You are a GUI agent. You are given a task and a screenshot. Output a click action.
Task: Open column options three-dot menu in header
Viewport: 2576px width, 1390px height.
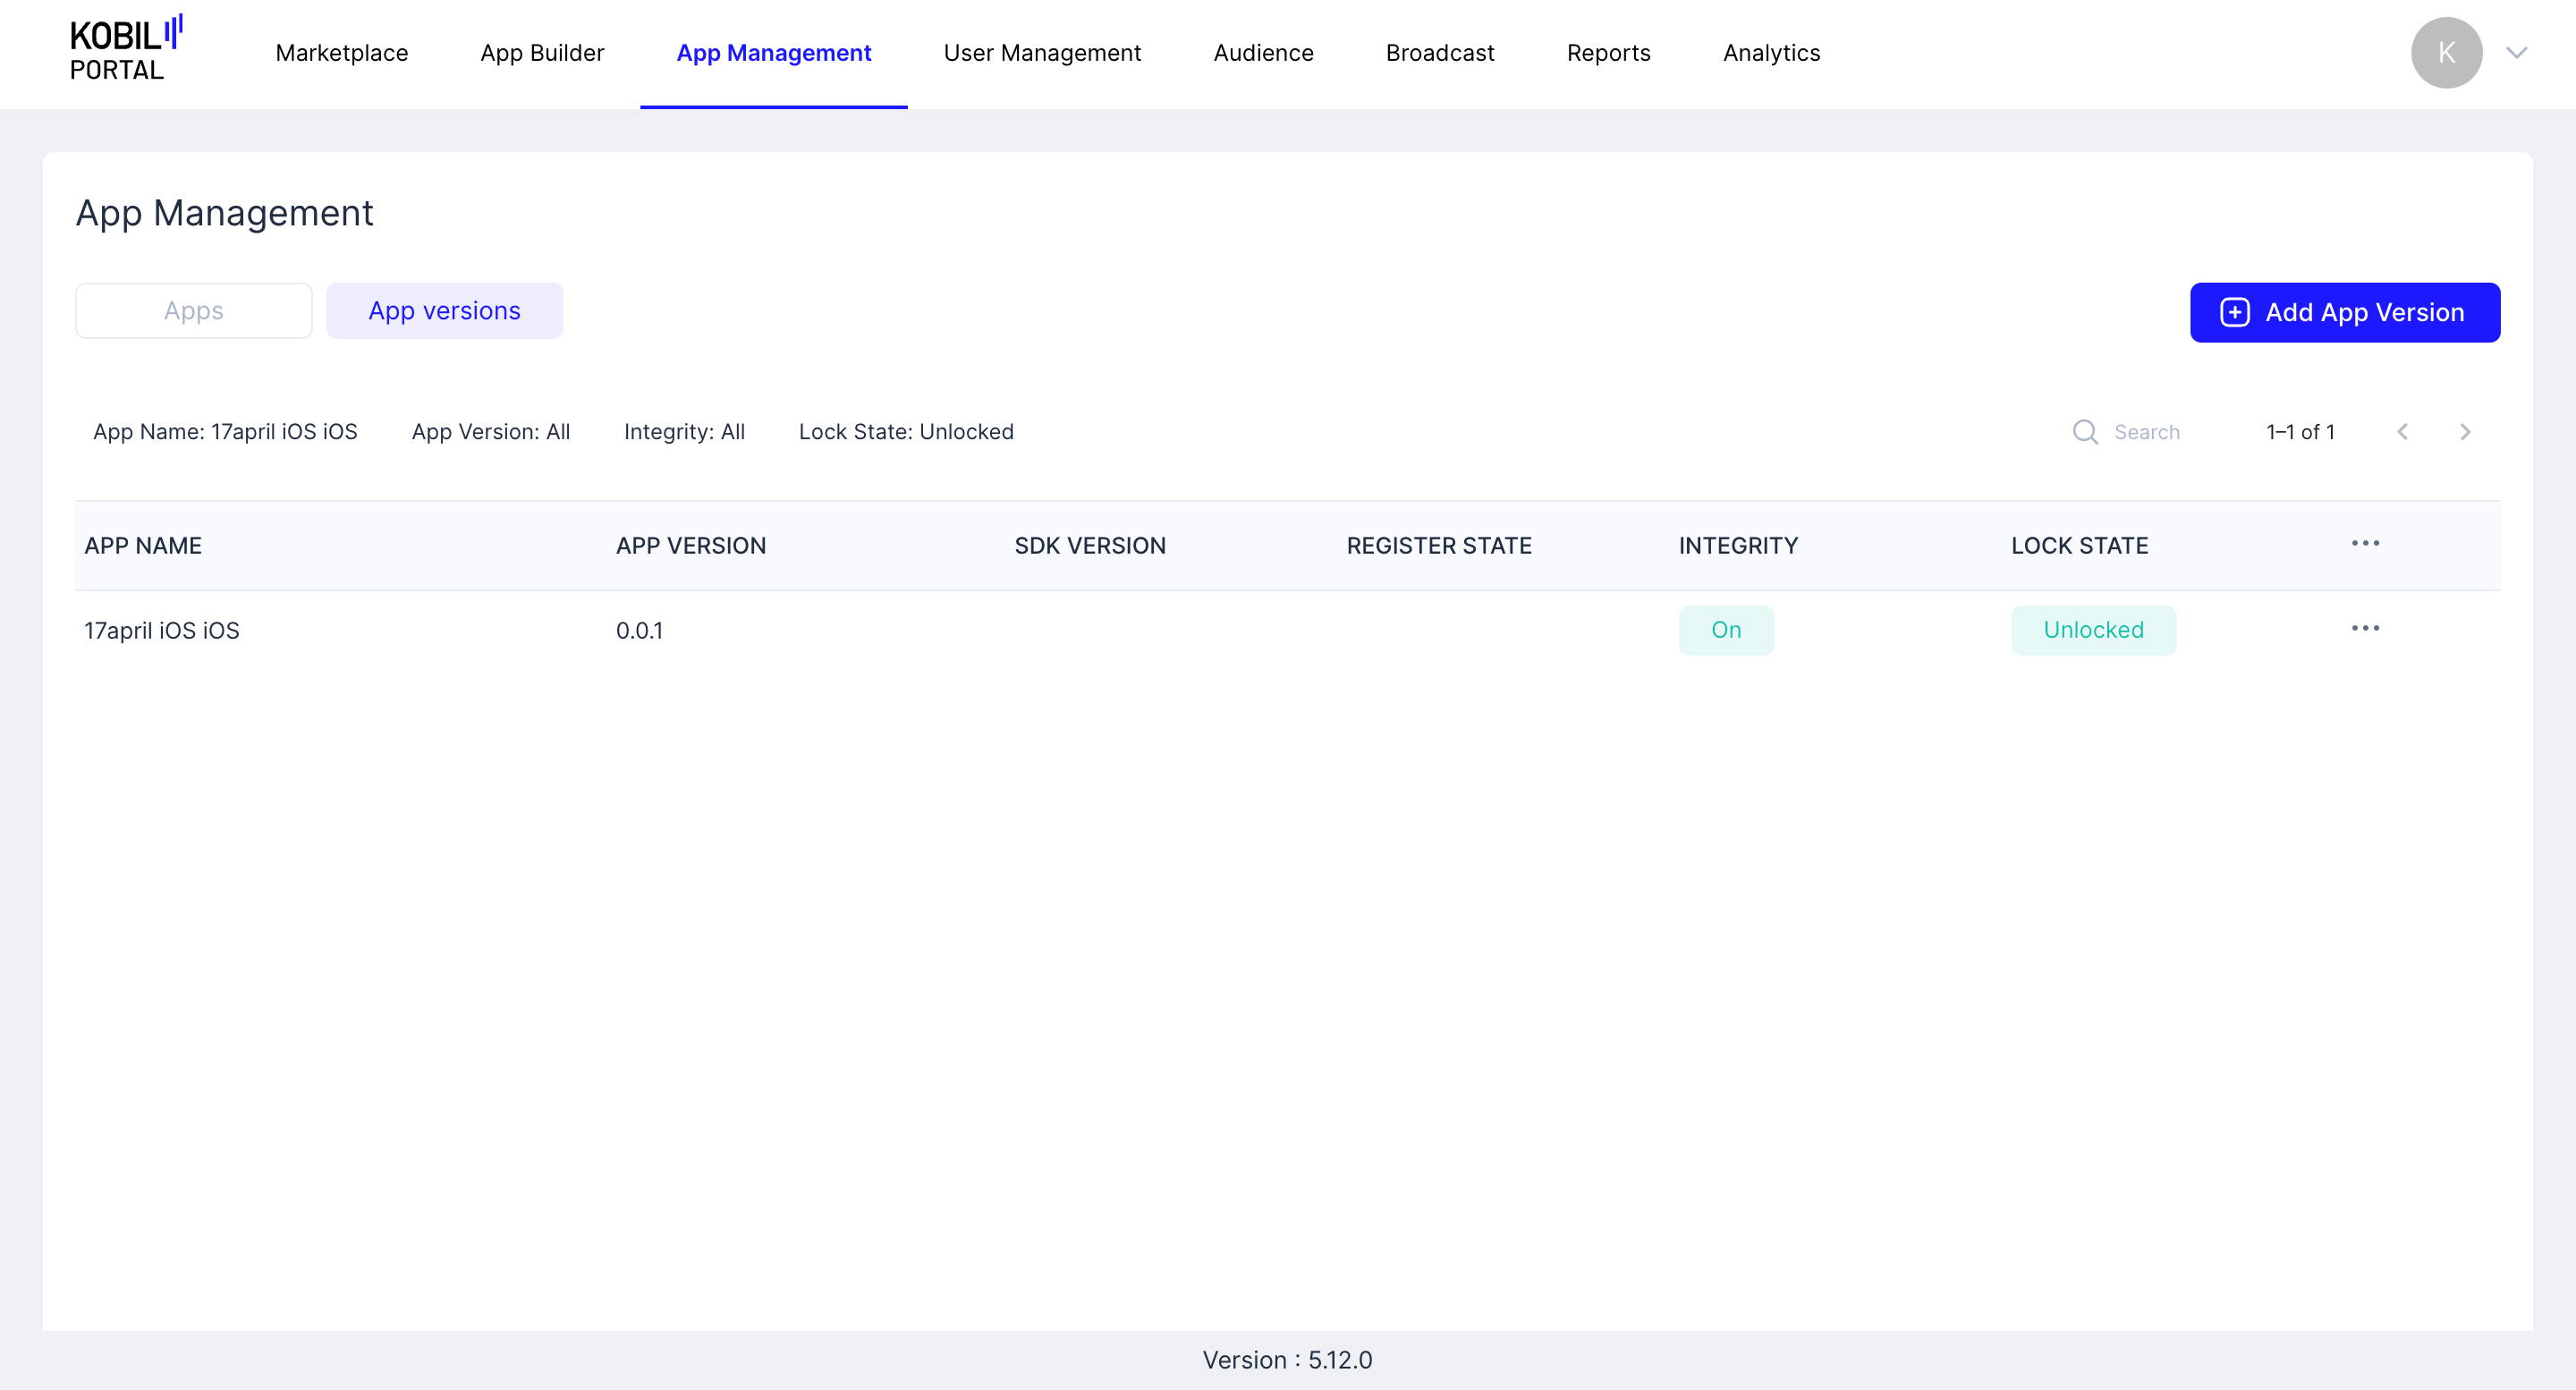2364,543
